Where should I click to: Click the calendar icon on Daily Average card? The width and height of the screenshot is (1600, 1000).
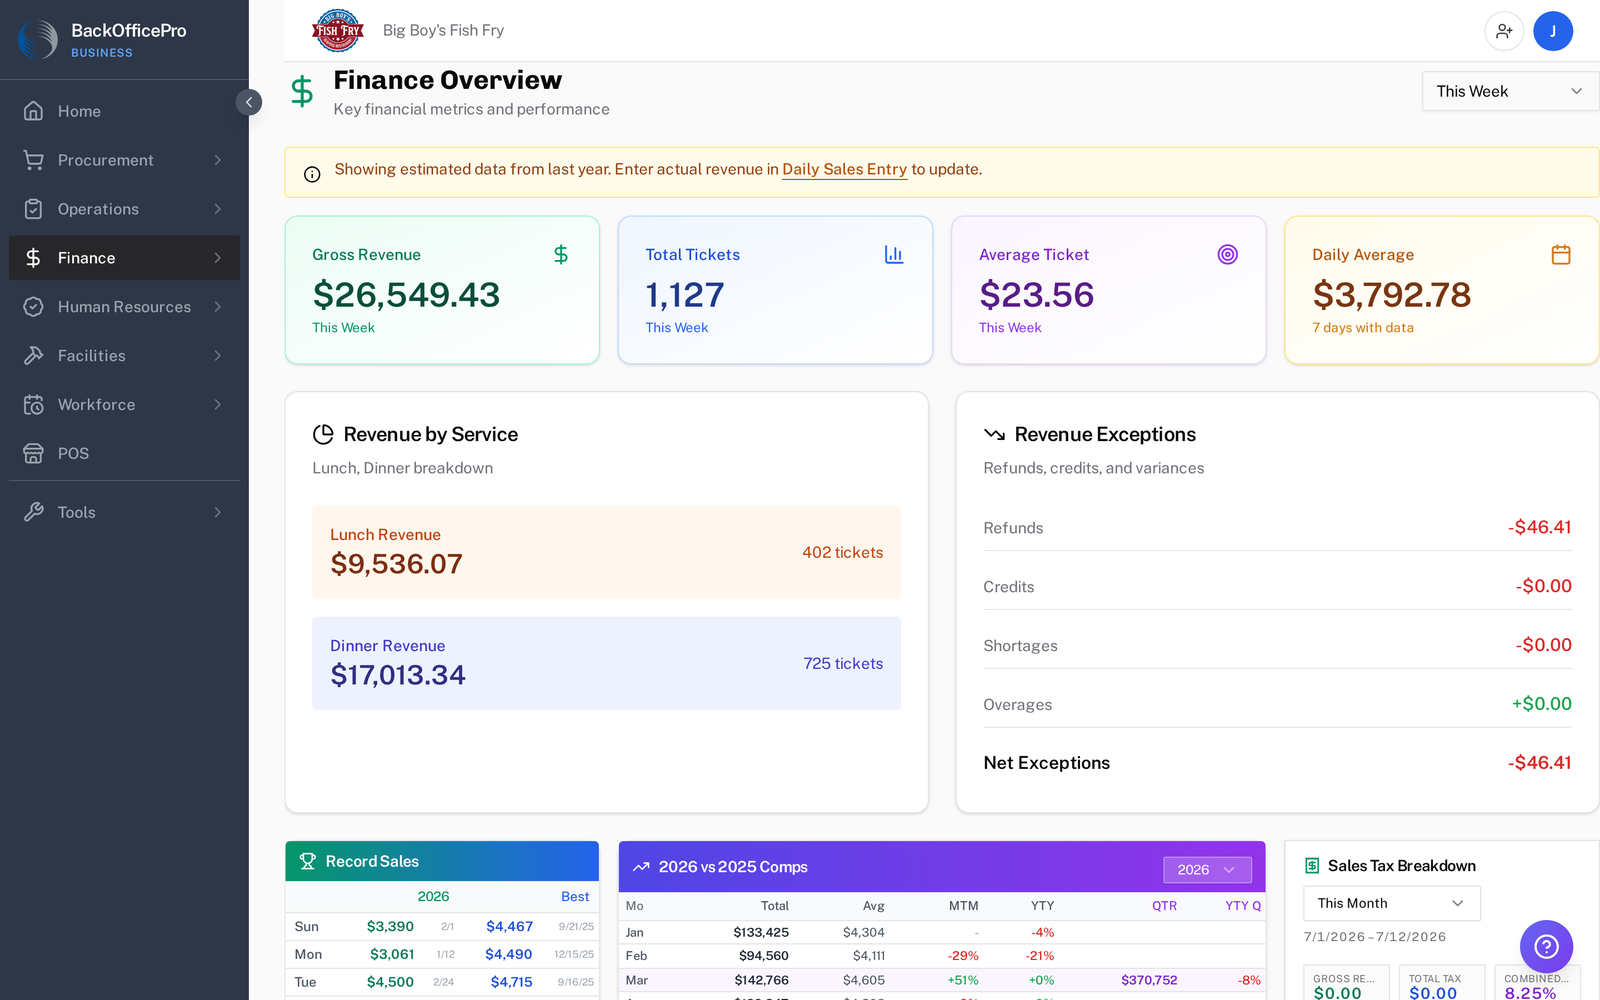click(x=1561, y=255)
